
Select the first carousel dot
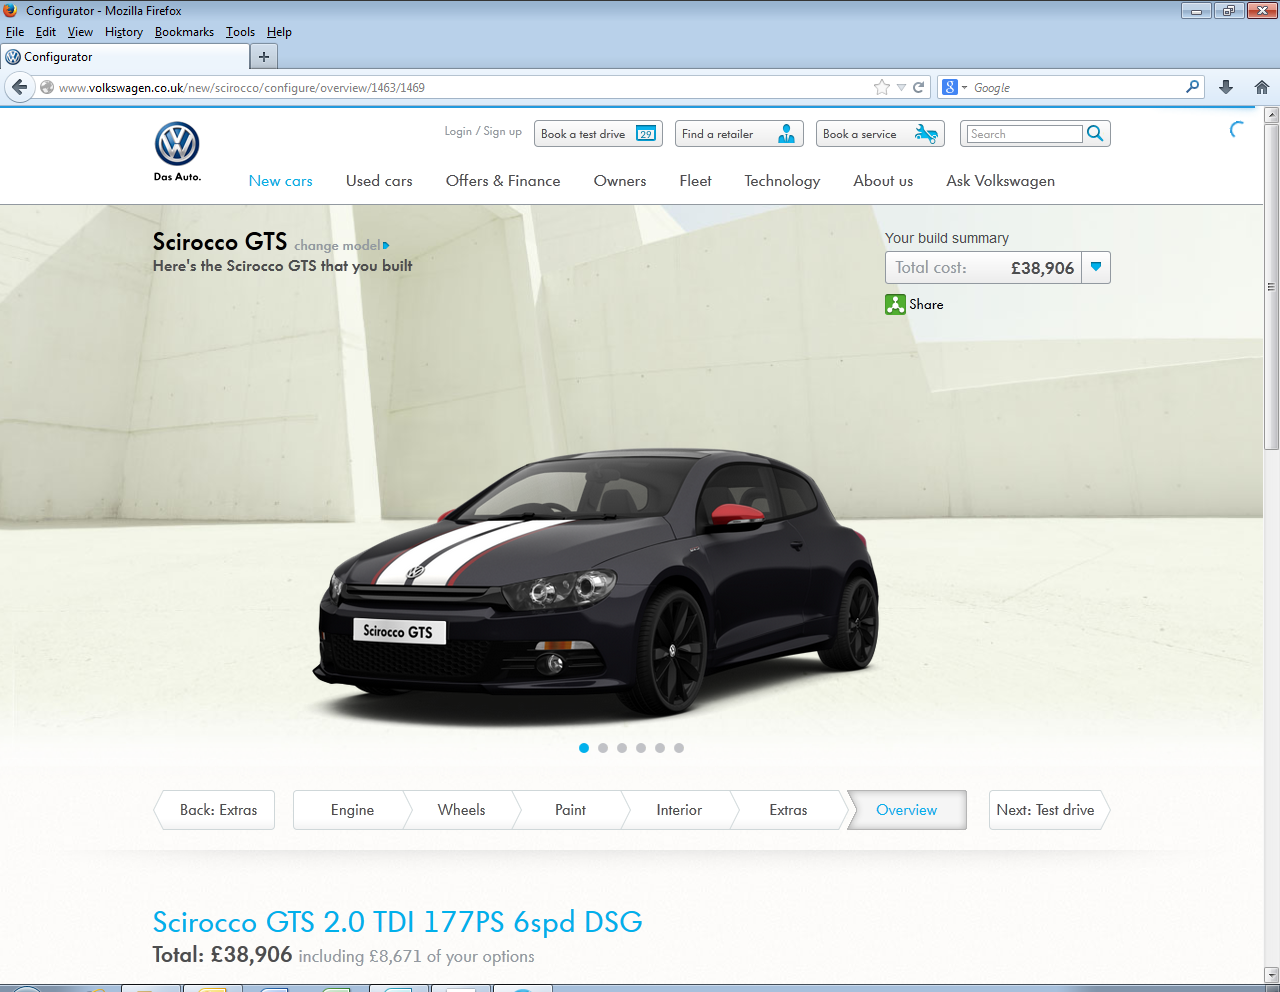point(584,748)
